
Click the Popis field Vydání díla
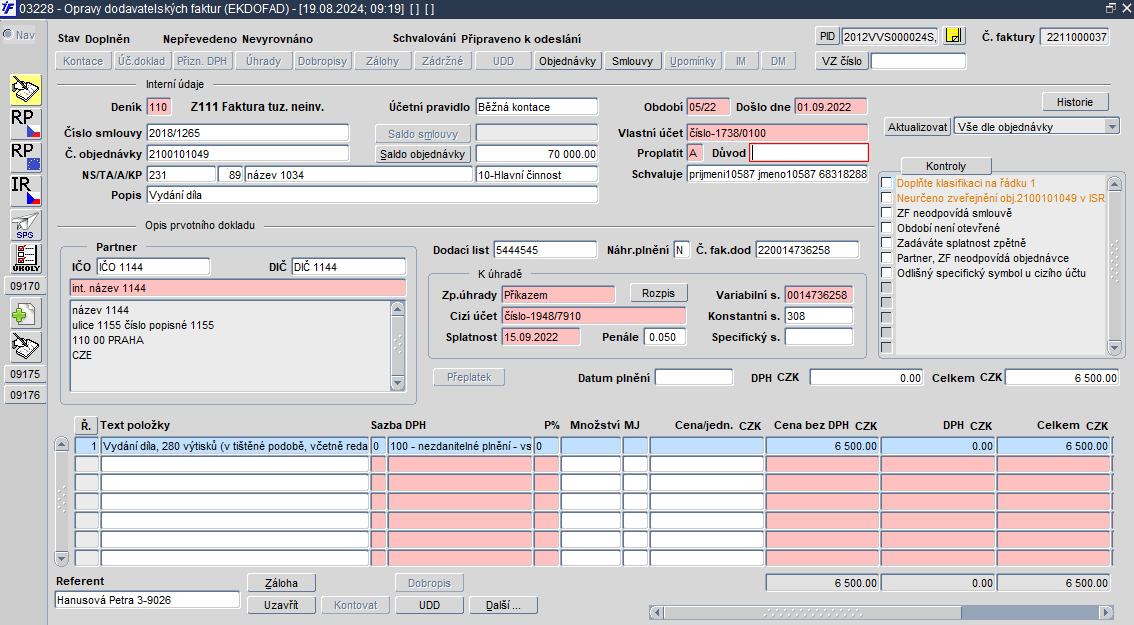pyautogui.click(x=372, y=195)
